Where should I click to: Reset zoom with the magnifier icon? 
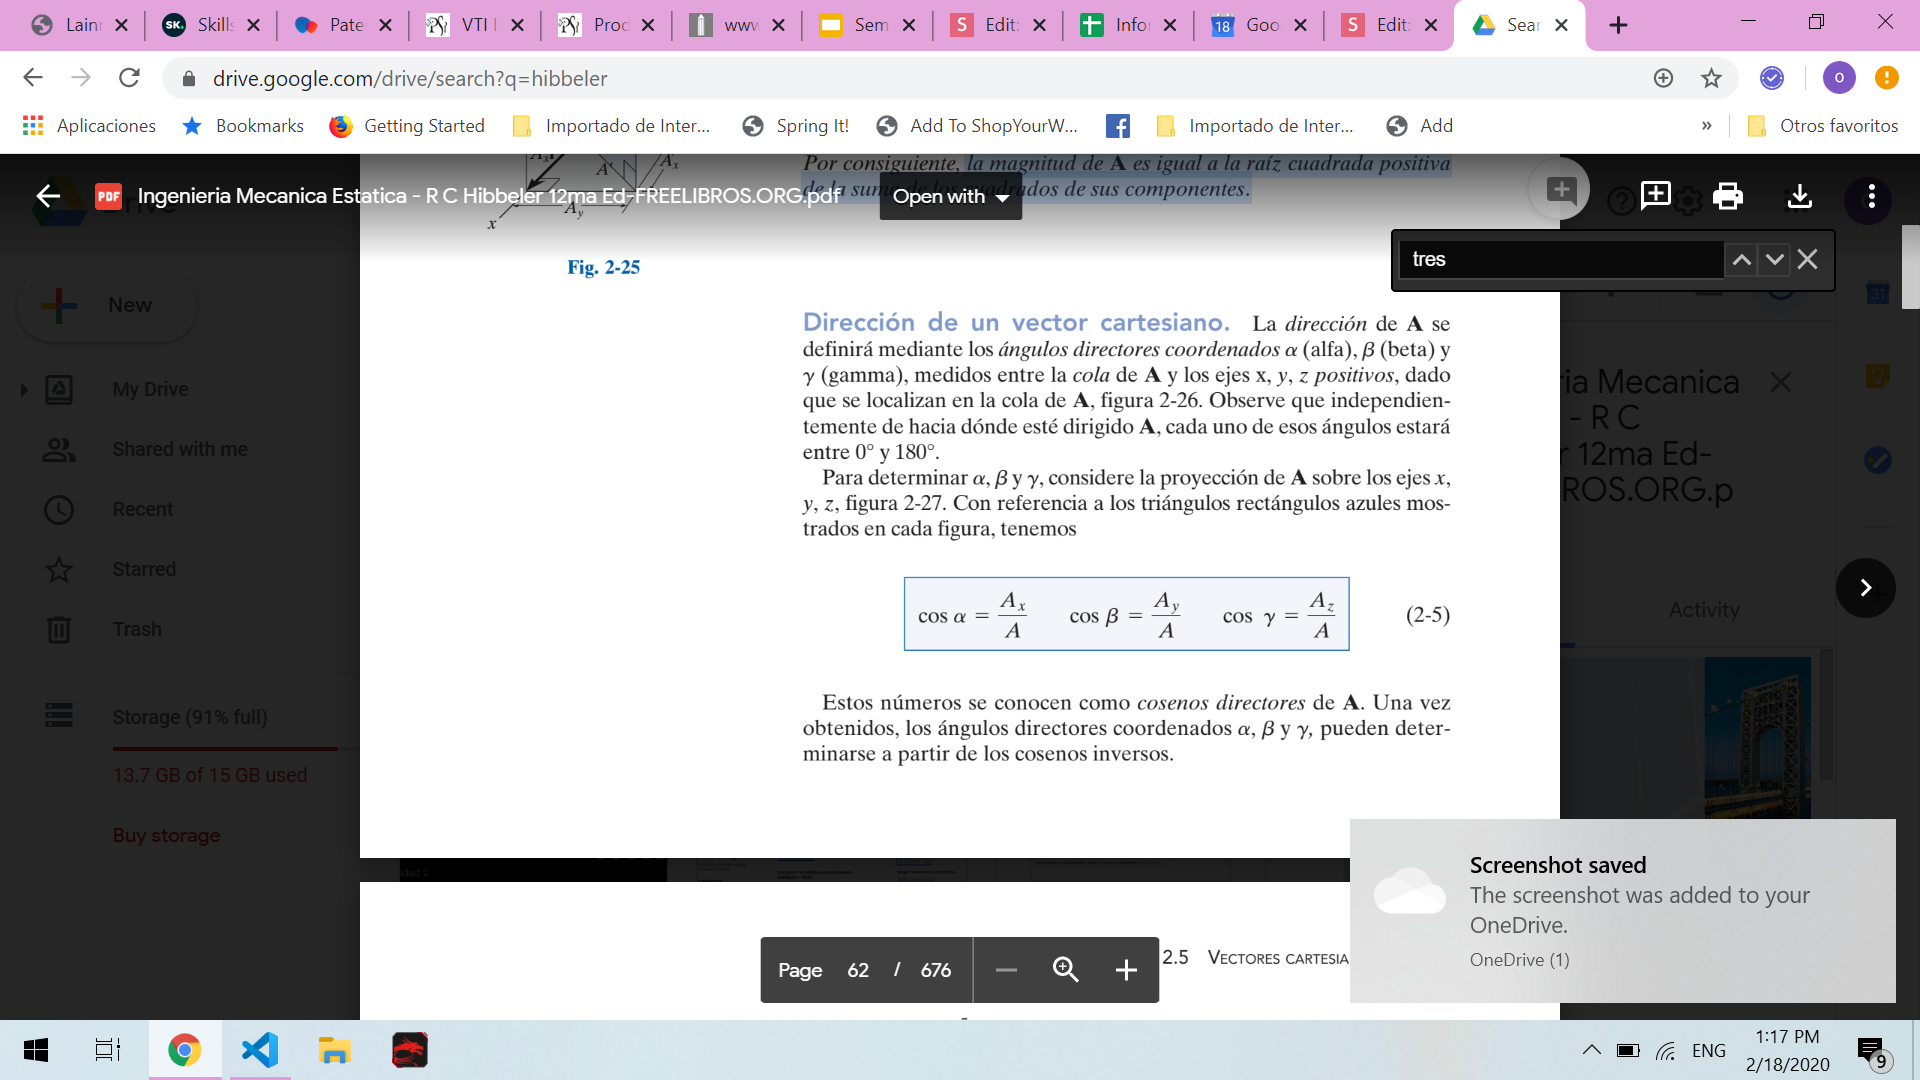pos(1065,970)
